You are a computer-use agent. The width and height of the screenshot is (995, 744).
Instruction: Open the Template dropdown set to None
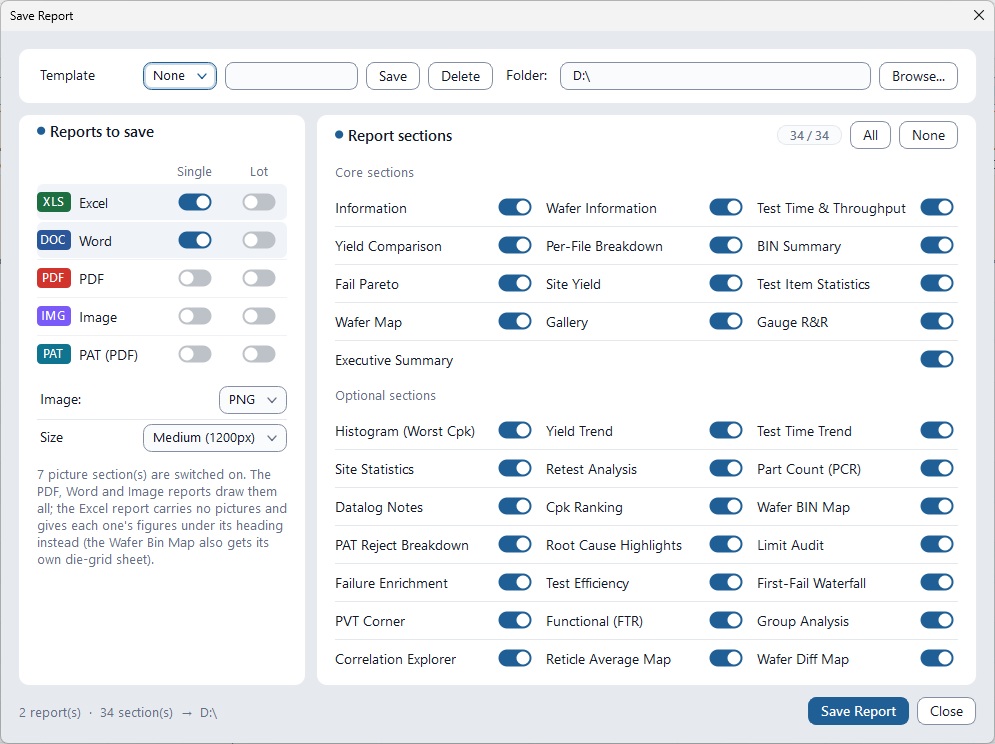[180, 76]
